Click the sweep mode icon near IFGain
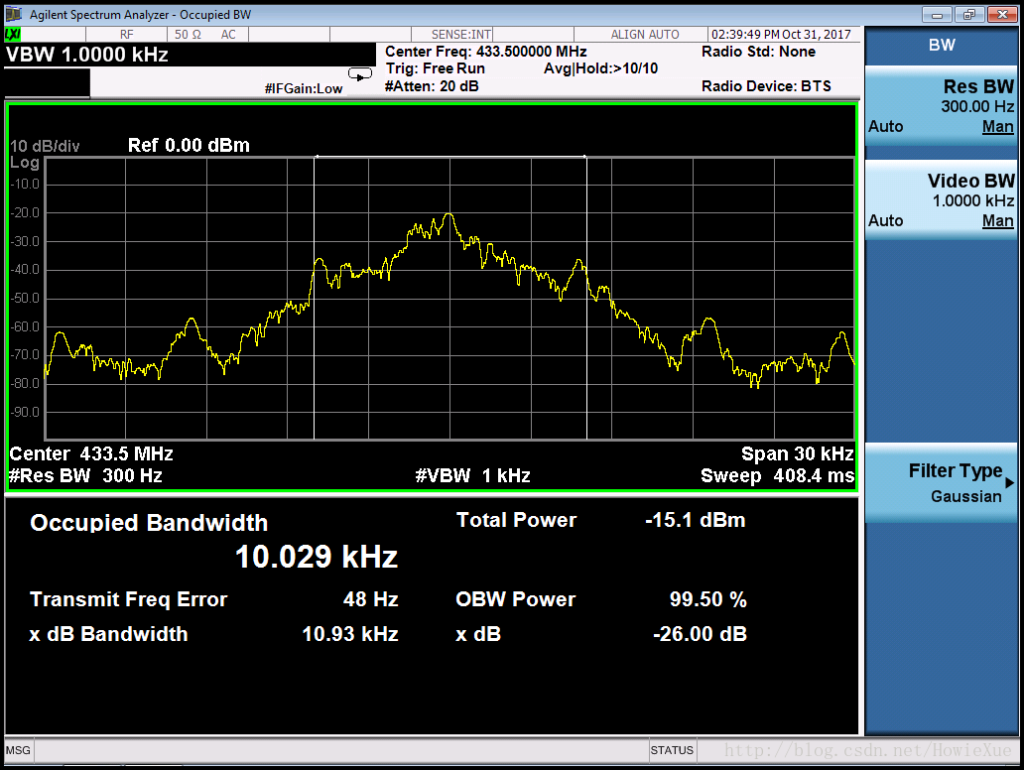This screenshot has height=770, width=1024. pos(360,75)
